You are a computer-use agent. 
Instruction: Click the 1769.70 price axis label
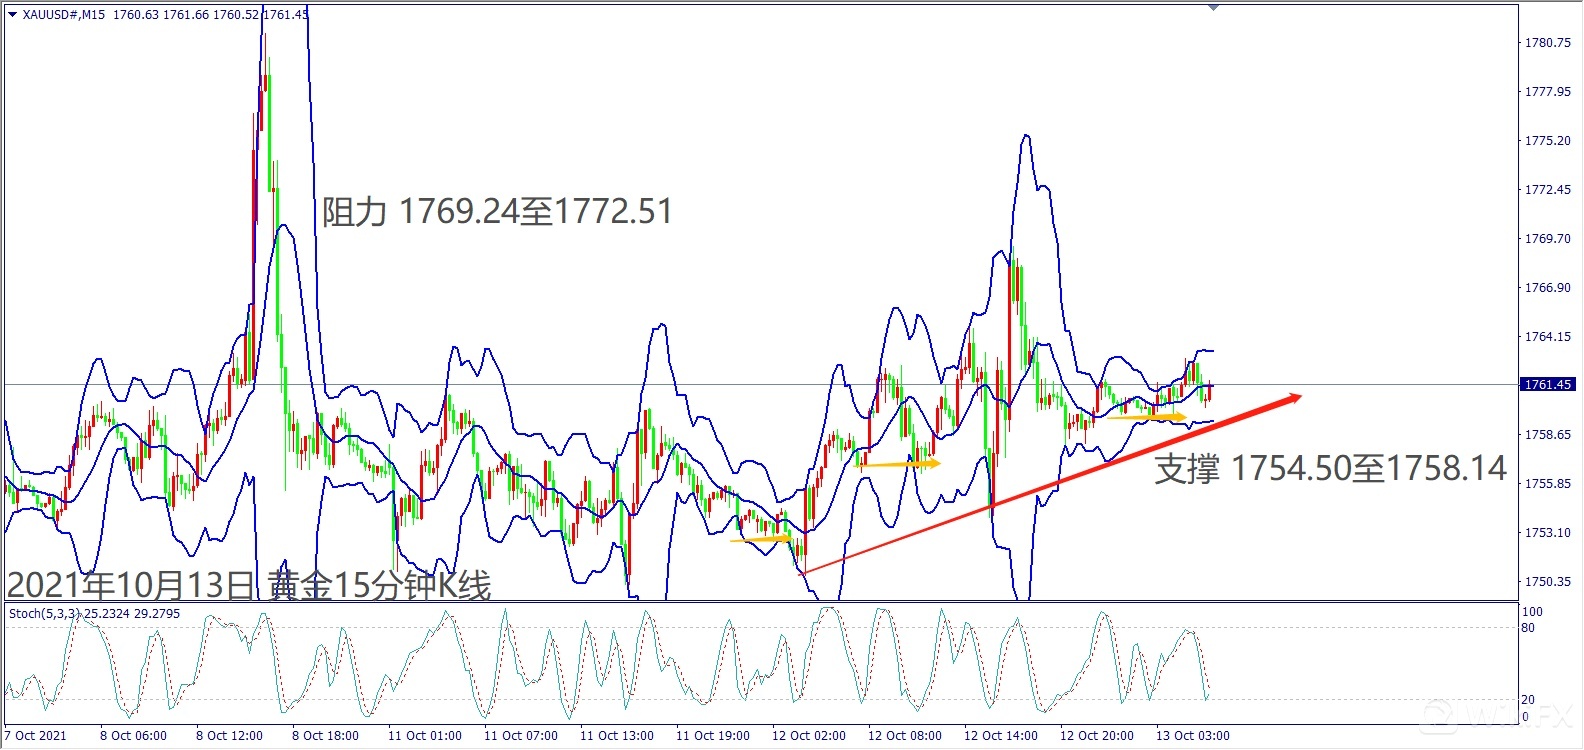click(1547, 239)
